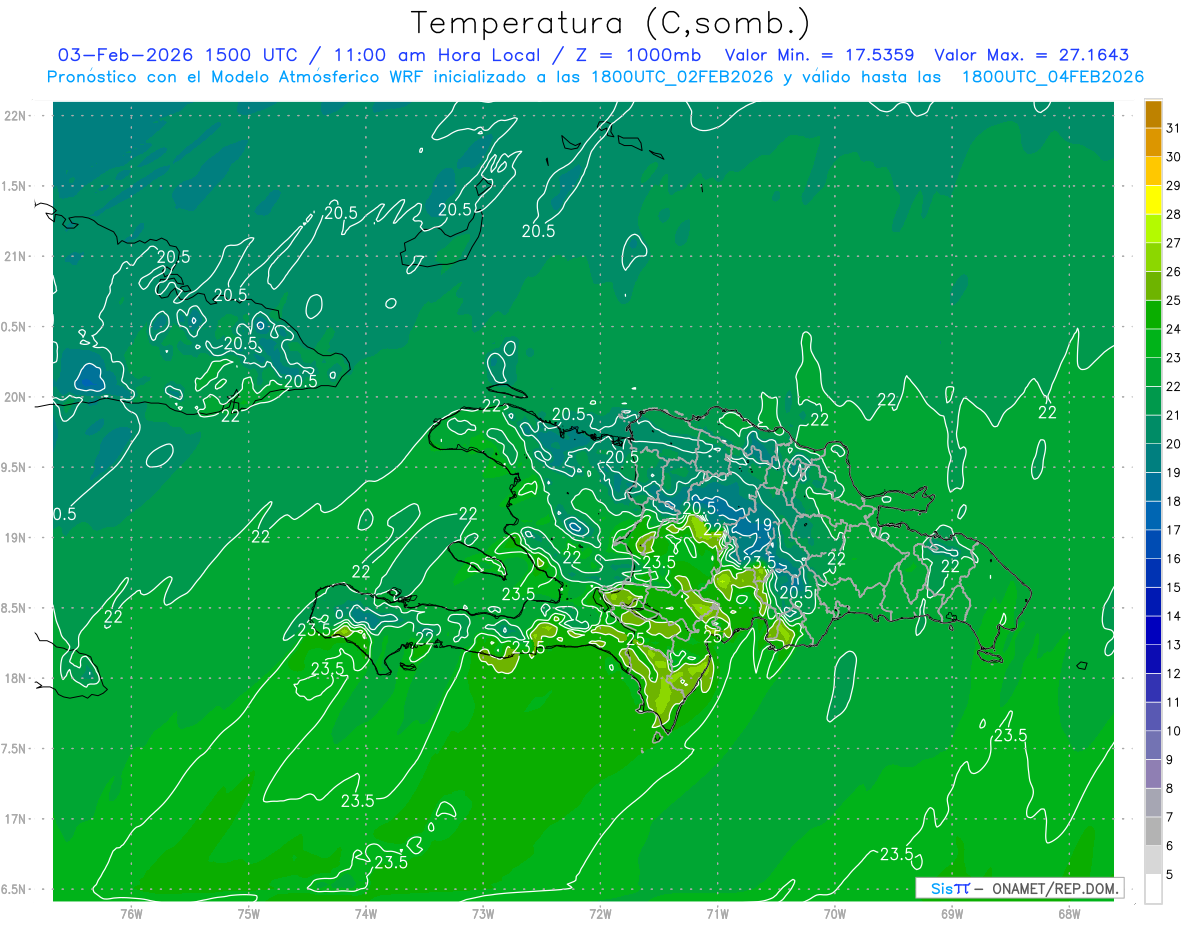Click the "8.5N" latitude axis label
Image resolution: width=1200 pixels, height=927 pixels.
13,608
